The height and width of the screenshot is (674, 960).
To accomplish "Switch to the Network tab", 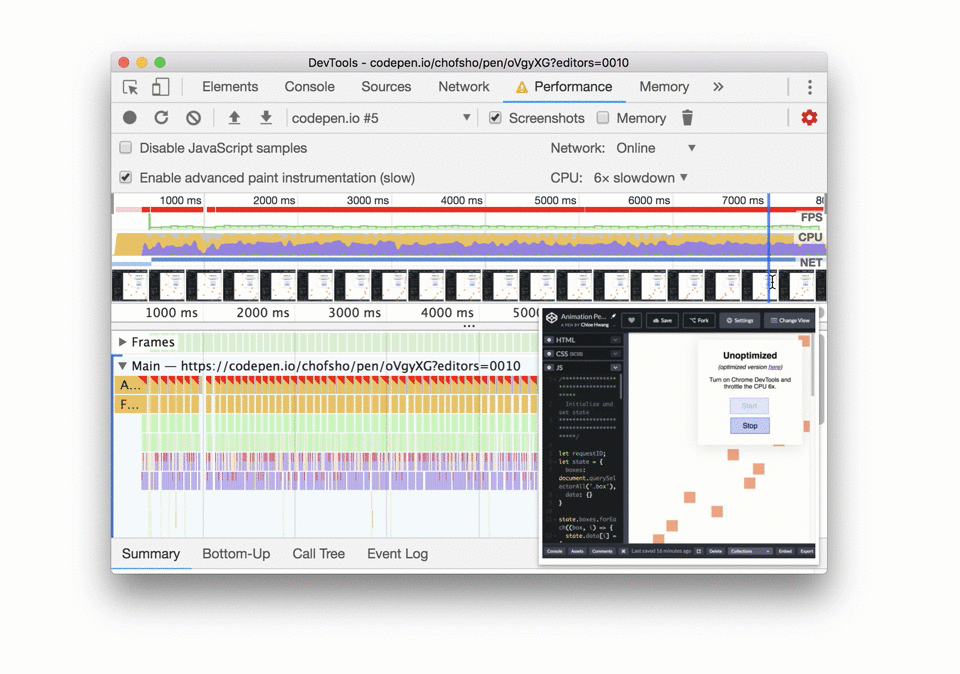I will tap(463, 87).
